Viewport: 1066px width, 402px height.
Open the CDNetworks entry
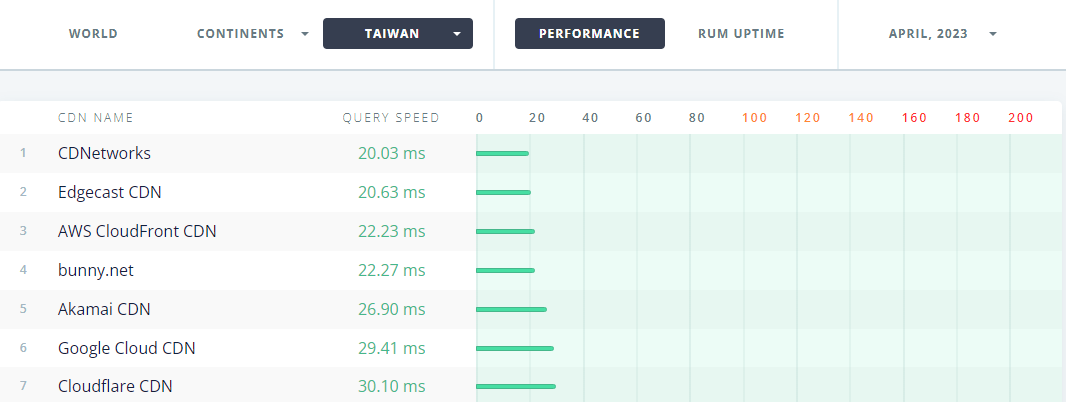[105, 153]
